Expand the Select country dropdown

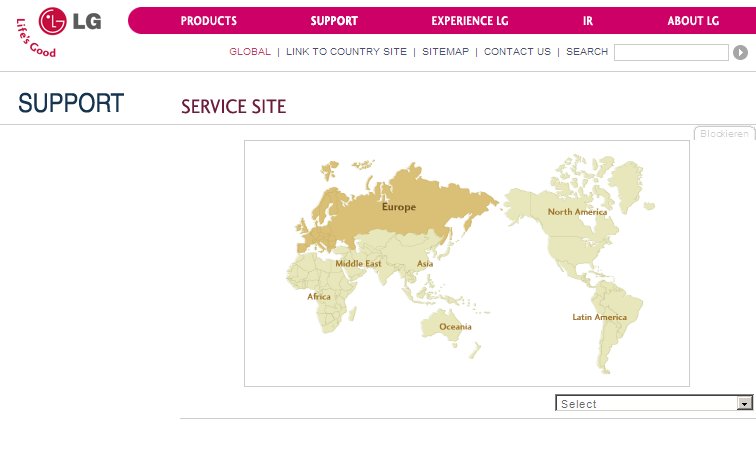[646, 403]
